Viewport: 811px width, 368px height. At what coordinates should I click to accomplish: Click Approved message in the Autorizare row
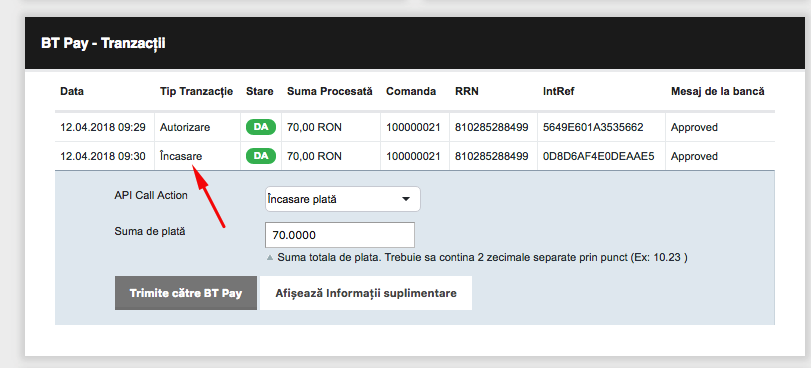[x=694, y=127]
